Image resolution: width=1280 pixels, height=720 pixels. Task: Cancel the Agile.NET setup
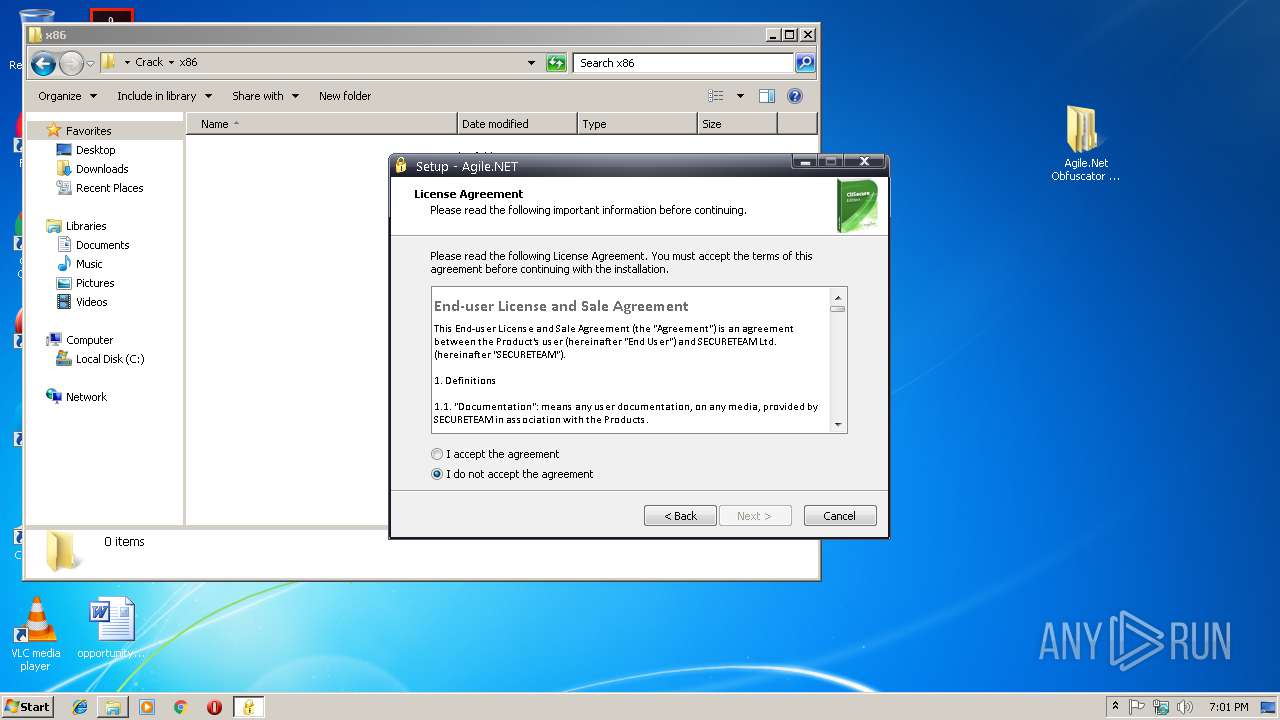click(840, 516)
